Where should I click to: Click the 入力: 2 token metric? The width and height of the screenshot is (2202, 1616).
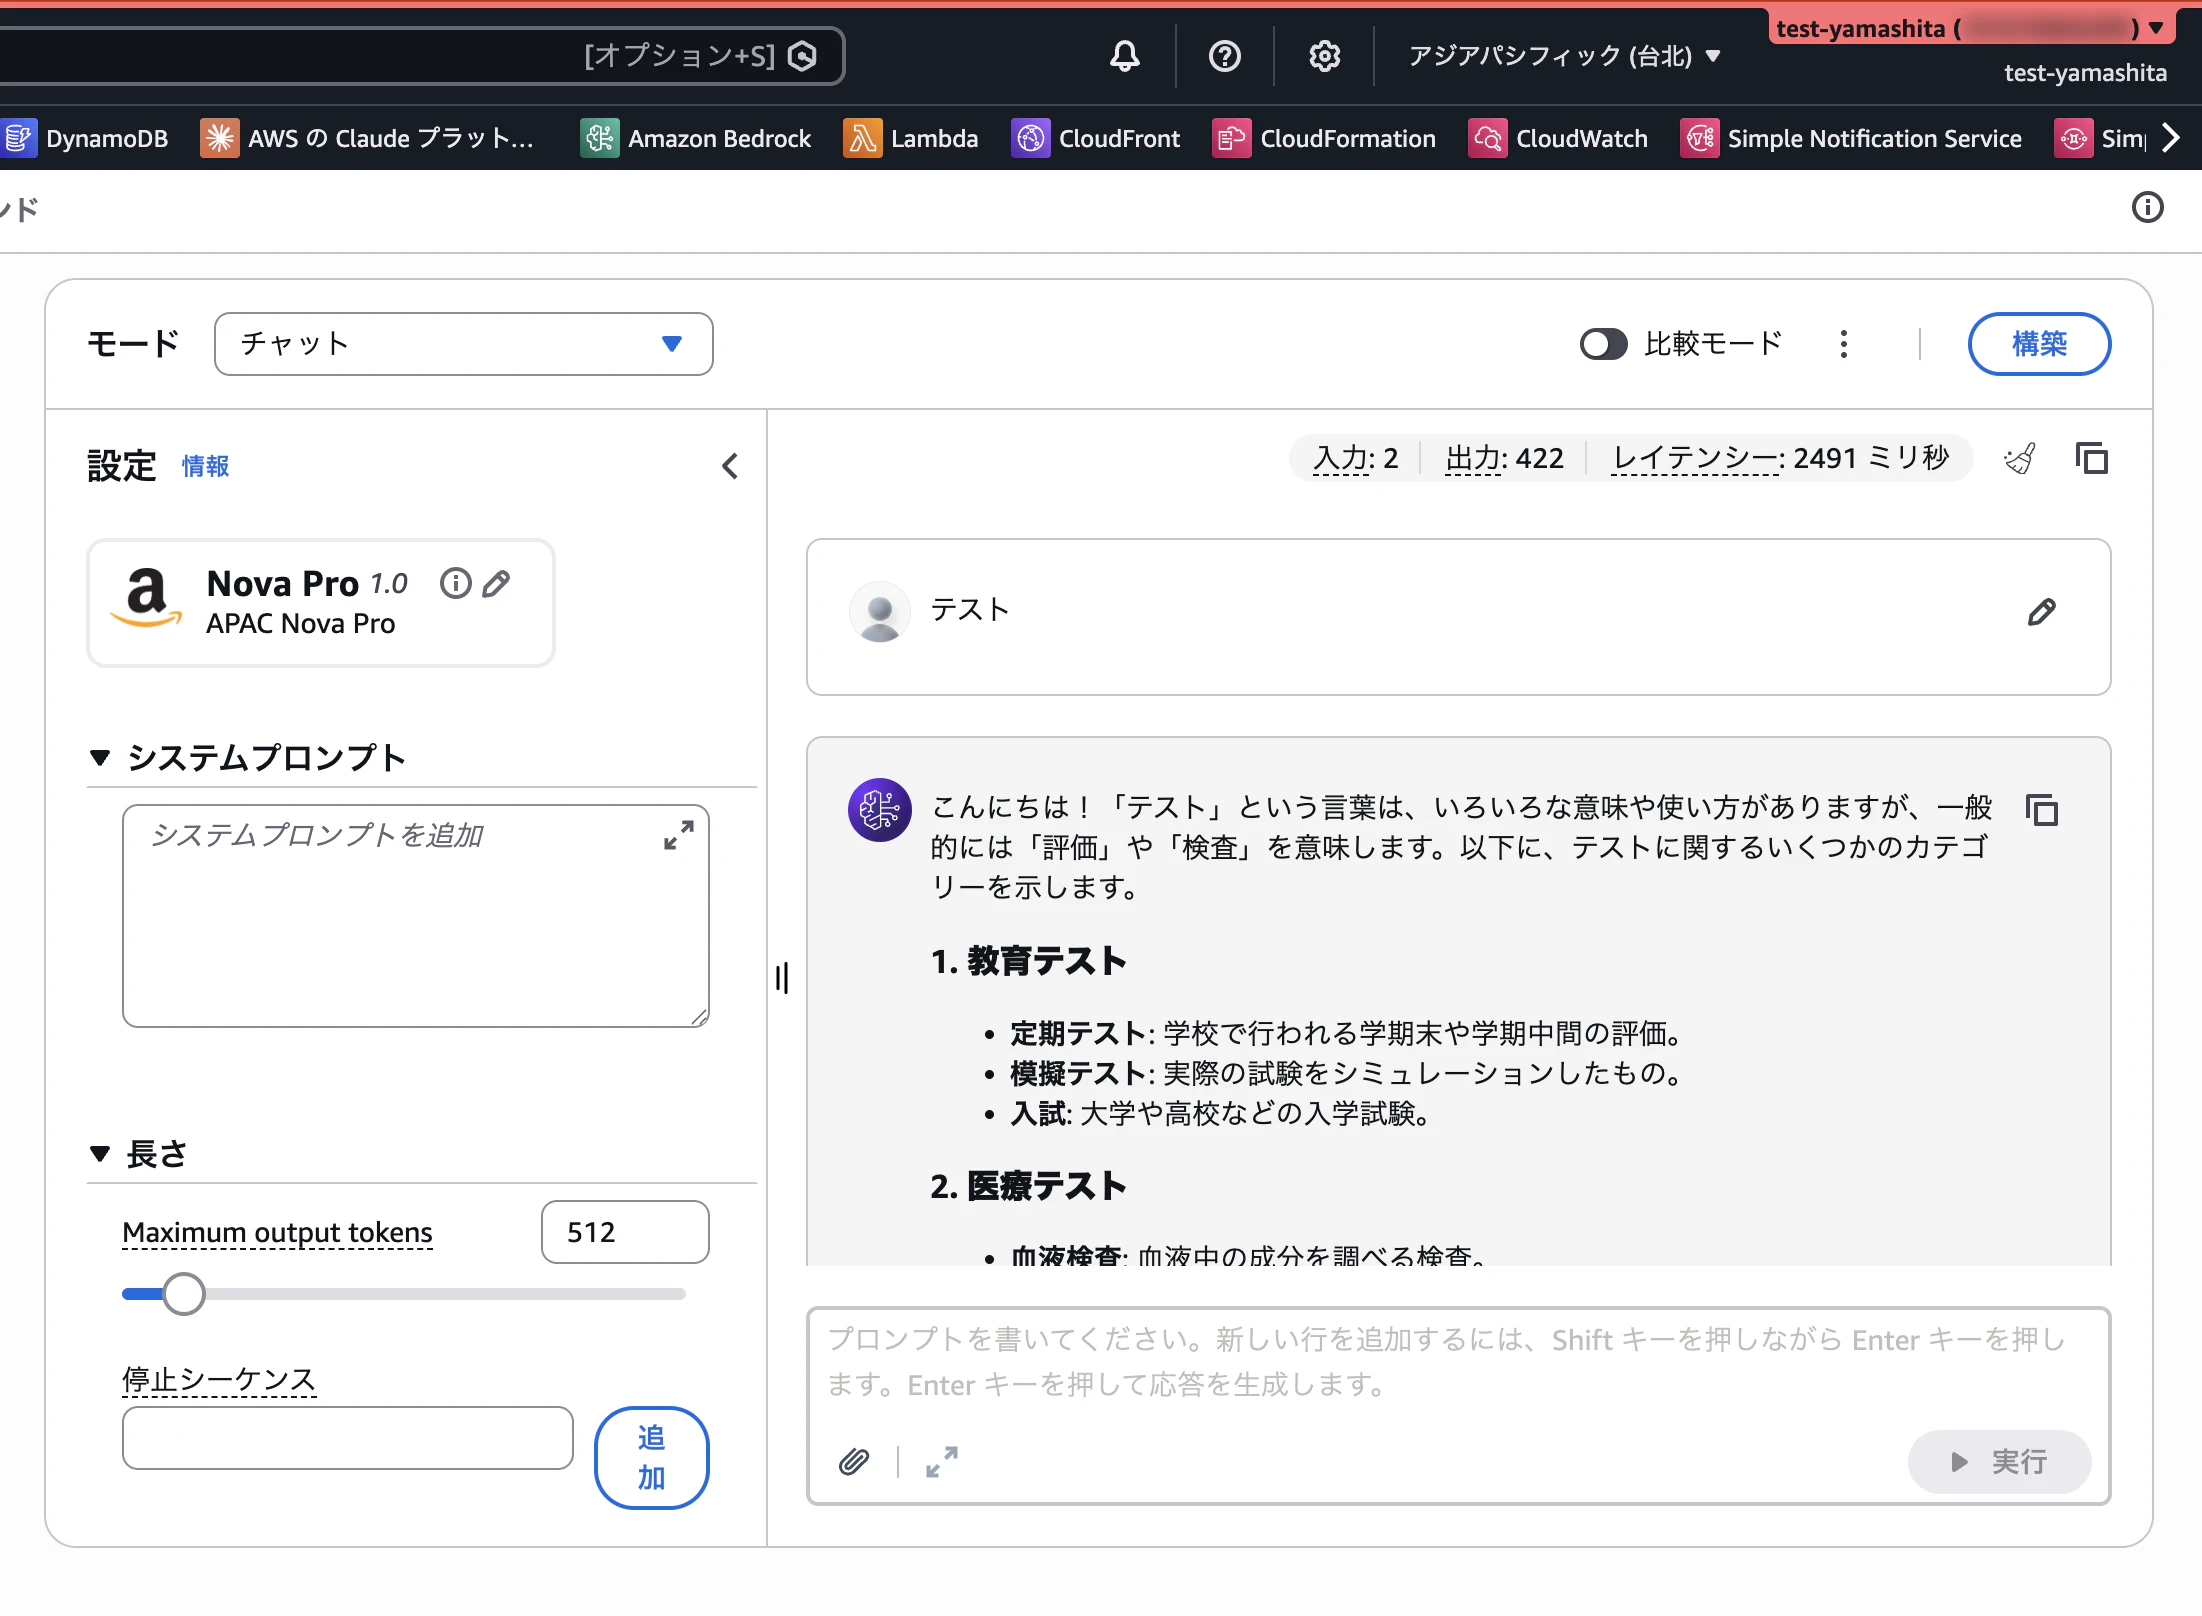[x=1355, y=458]
